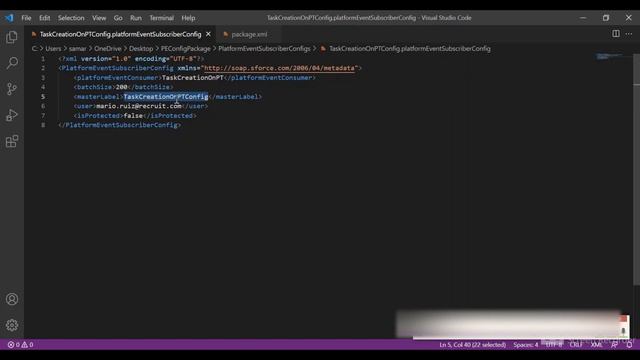Change language mode via XML
Image resolution: width=640 pixels, height=360 pixels.
[596, 345]
